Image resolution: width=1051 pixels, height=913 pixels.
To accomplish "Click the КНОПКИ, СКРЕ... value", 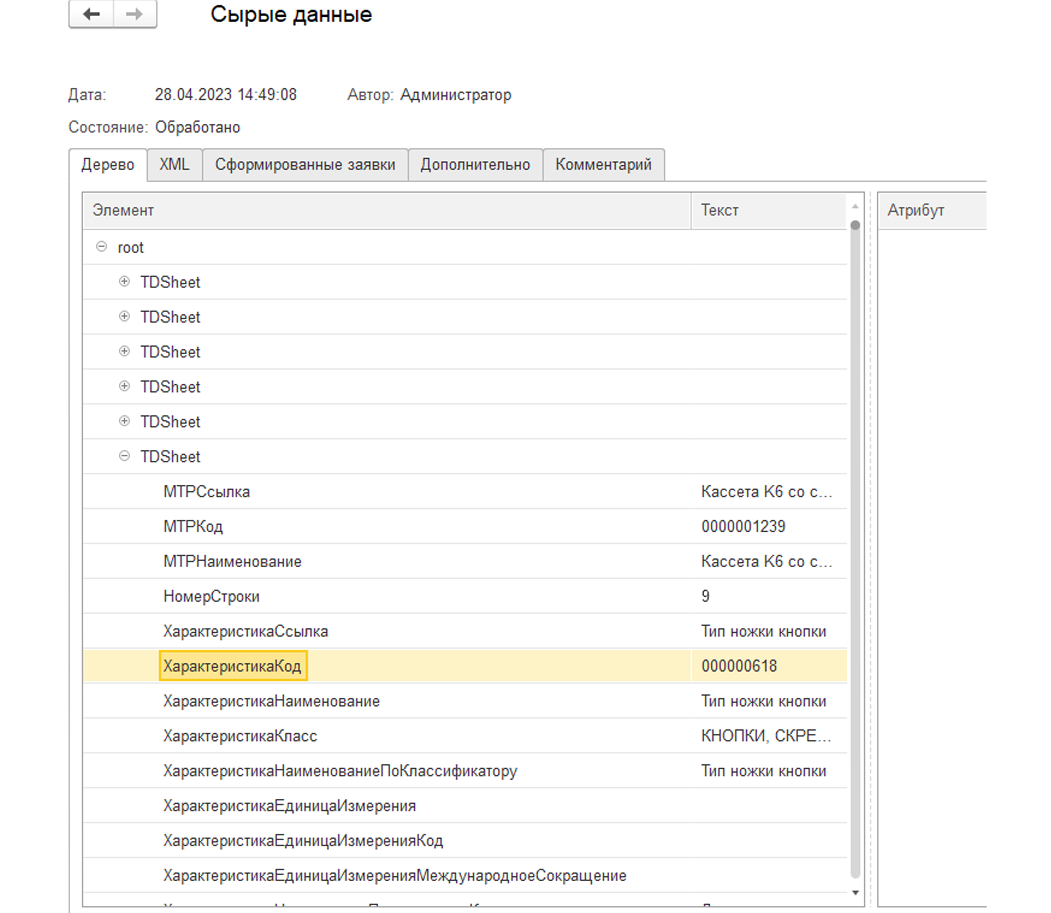I will coord(765,735).
